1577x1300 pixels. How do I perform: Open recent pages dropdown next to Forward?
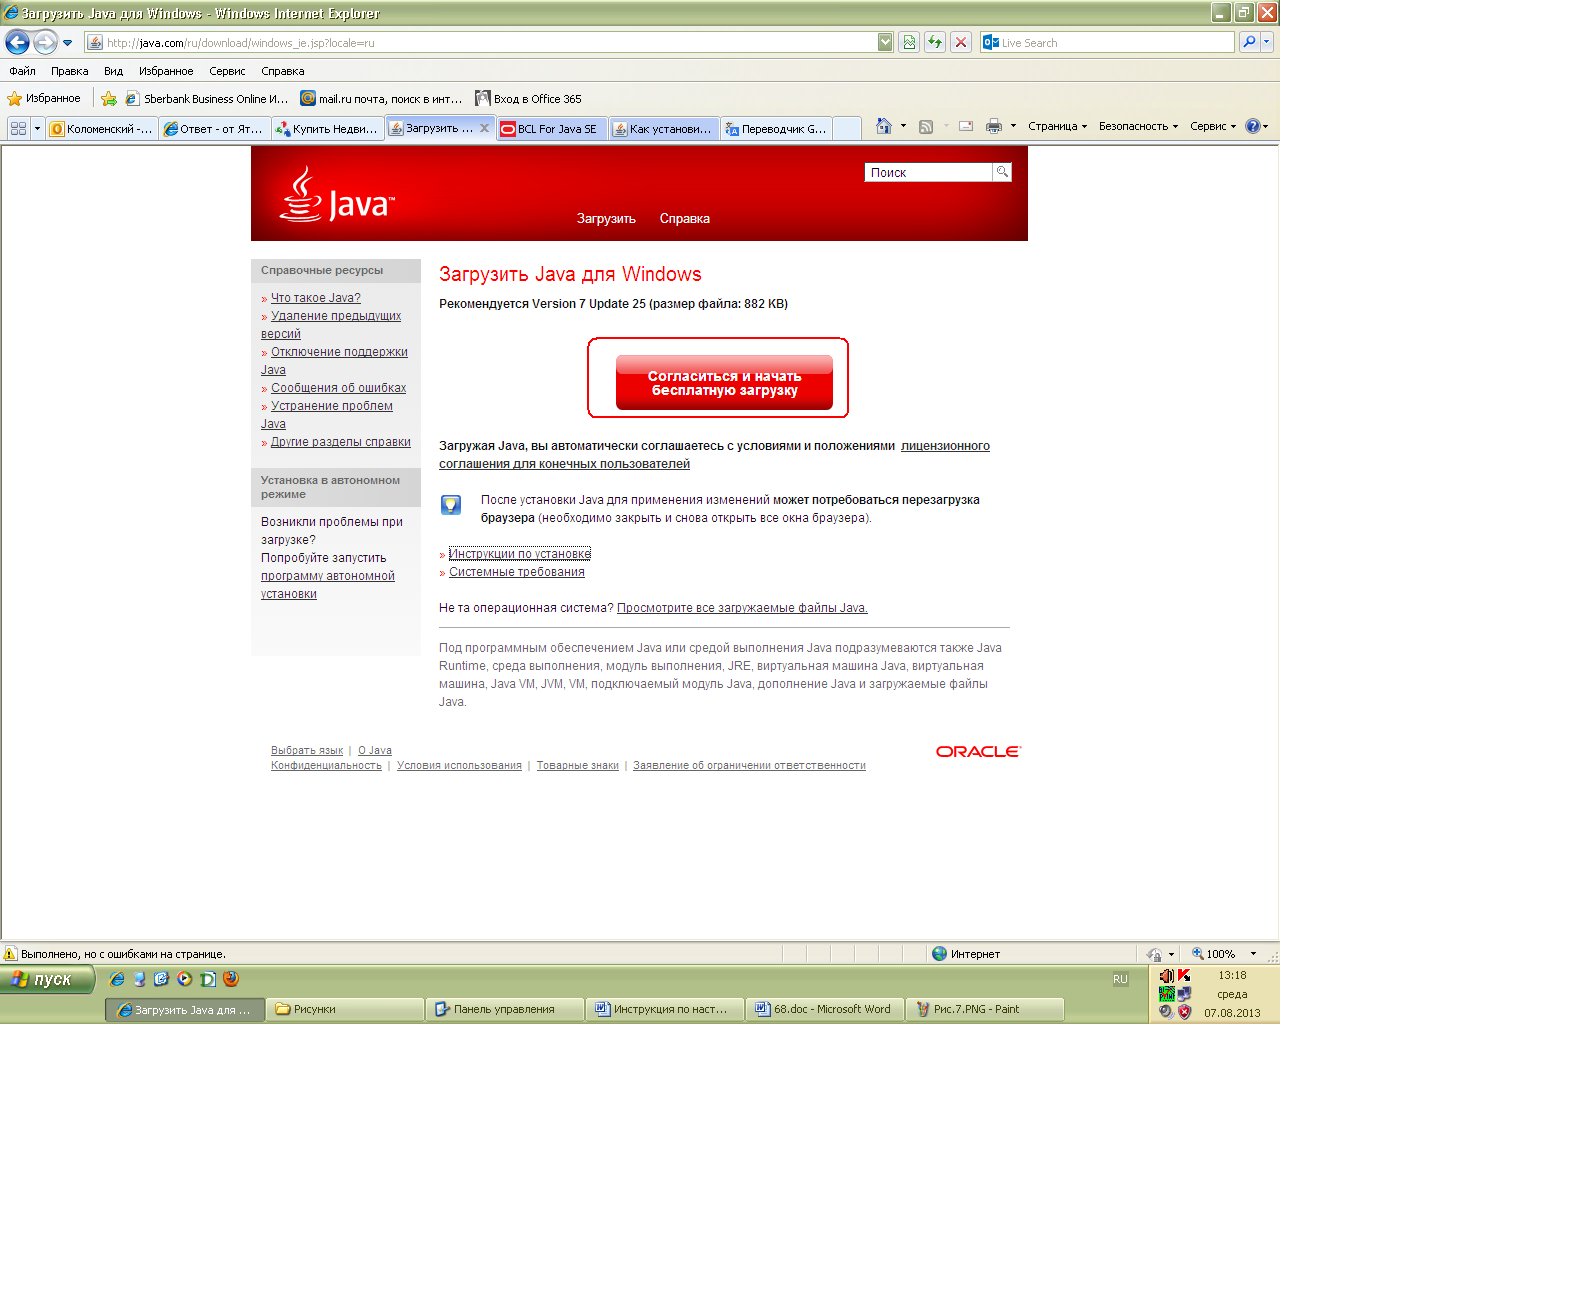[x=67, y=43]
